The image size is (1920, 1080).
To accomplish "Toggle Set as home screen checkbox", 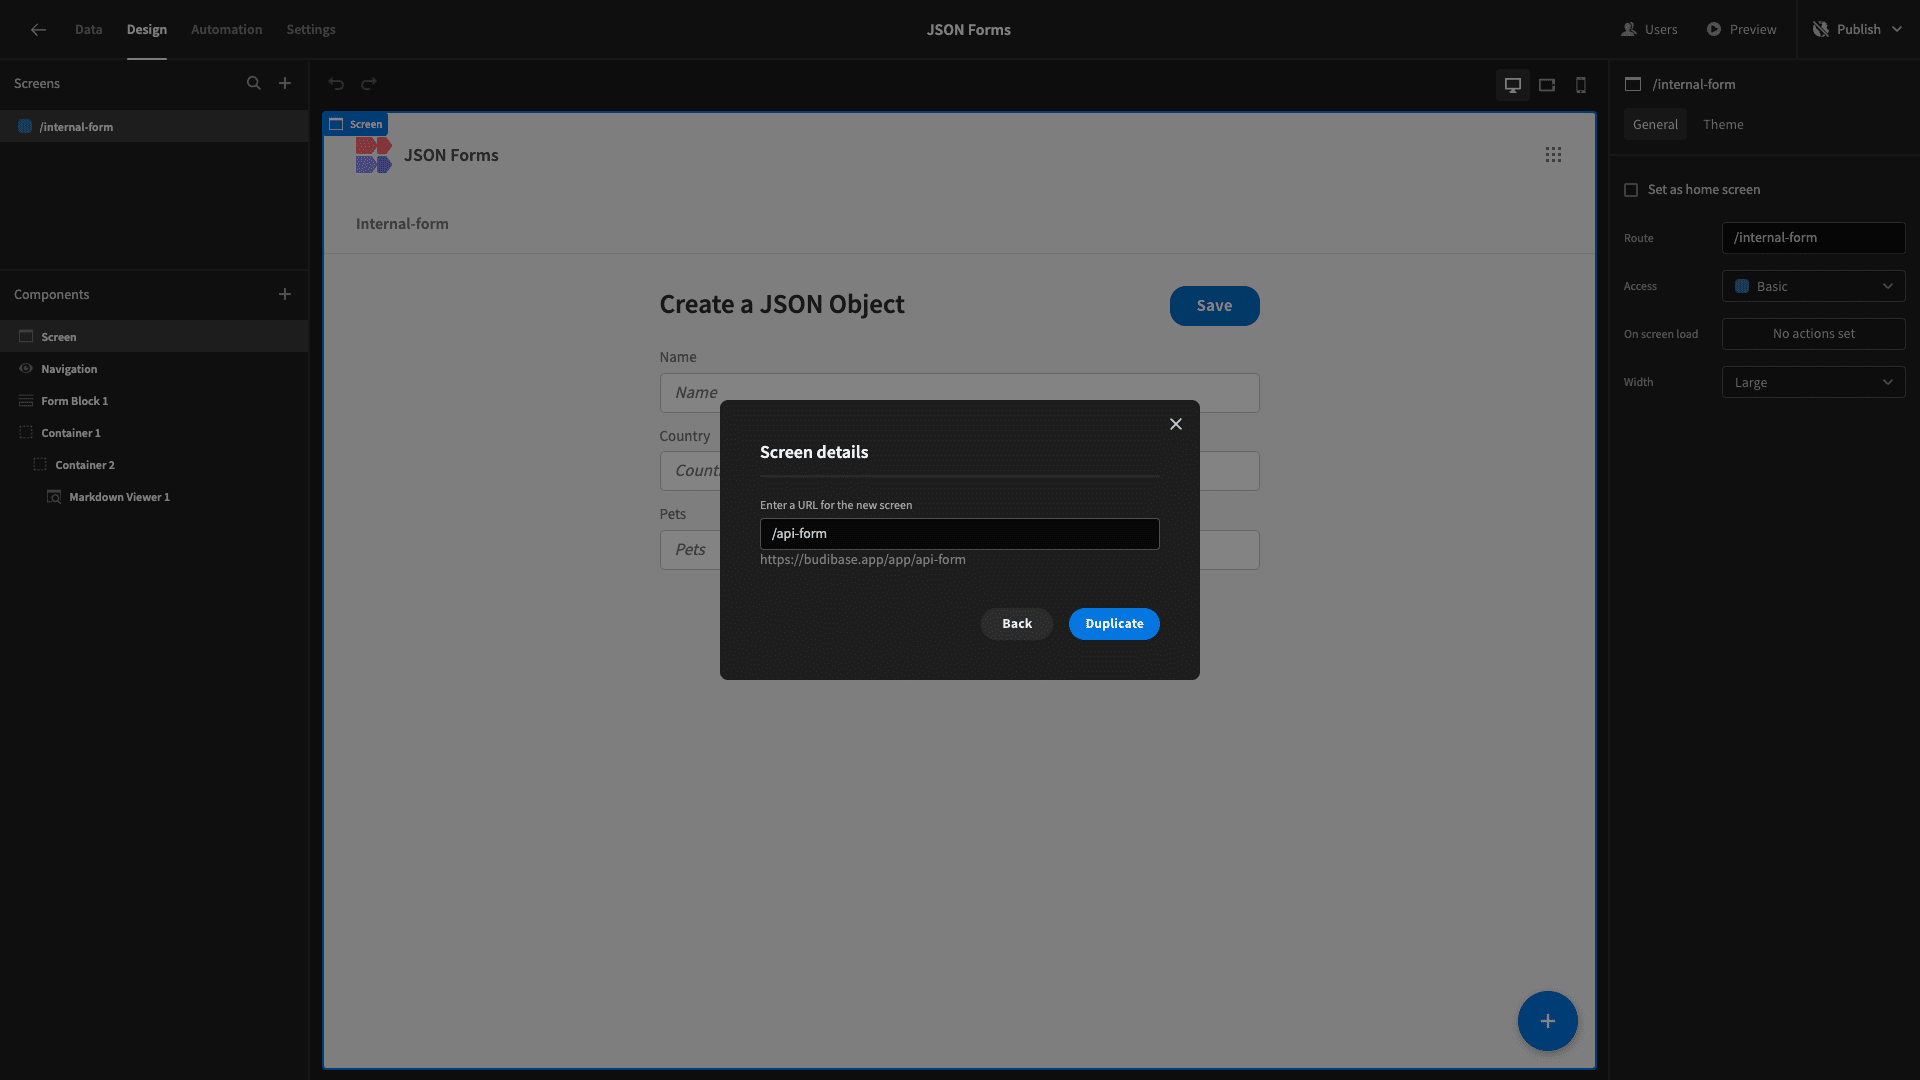I will tap(1631, 190).
